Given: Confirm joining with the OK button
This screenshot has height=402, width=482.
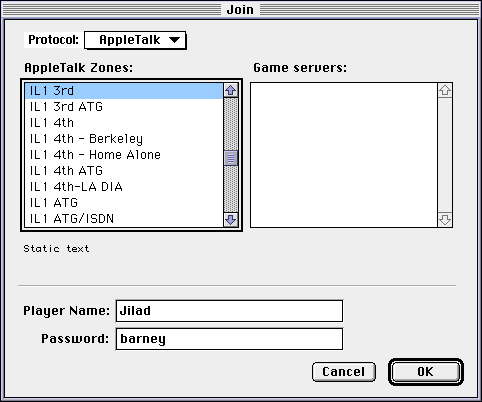Looking at the screenshot, I should click(426, 372).
